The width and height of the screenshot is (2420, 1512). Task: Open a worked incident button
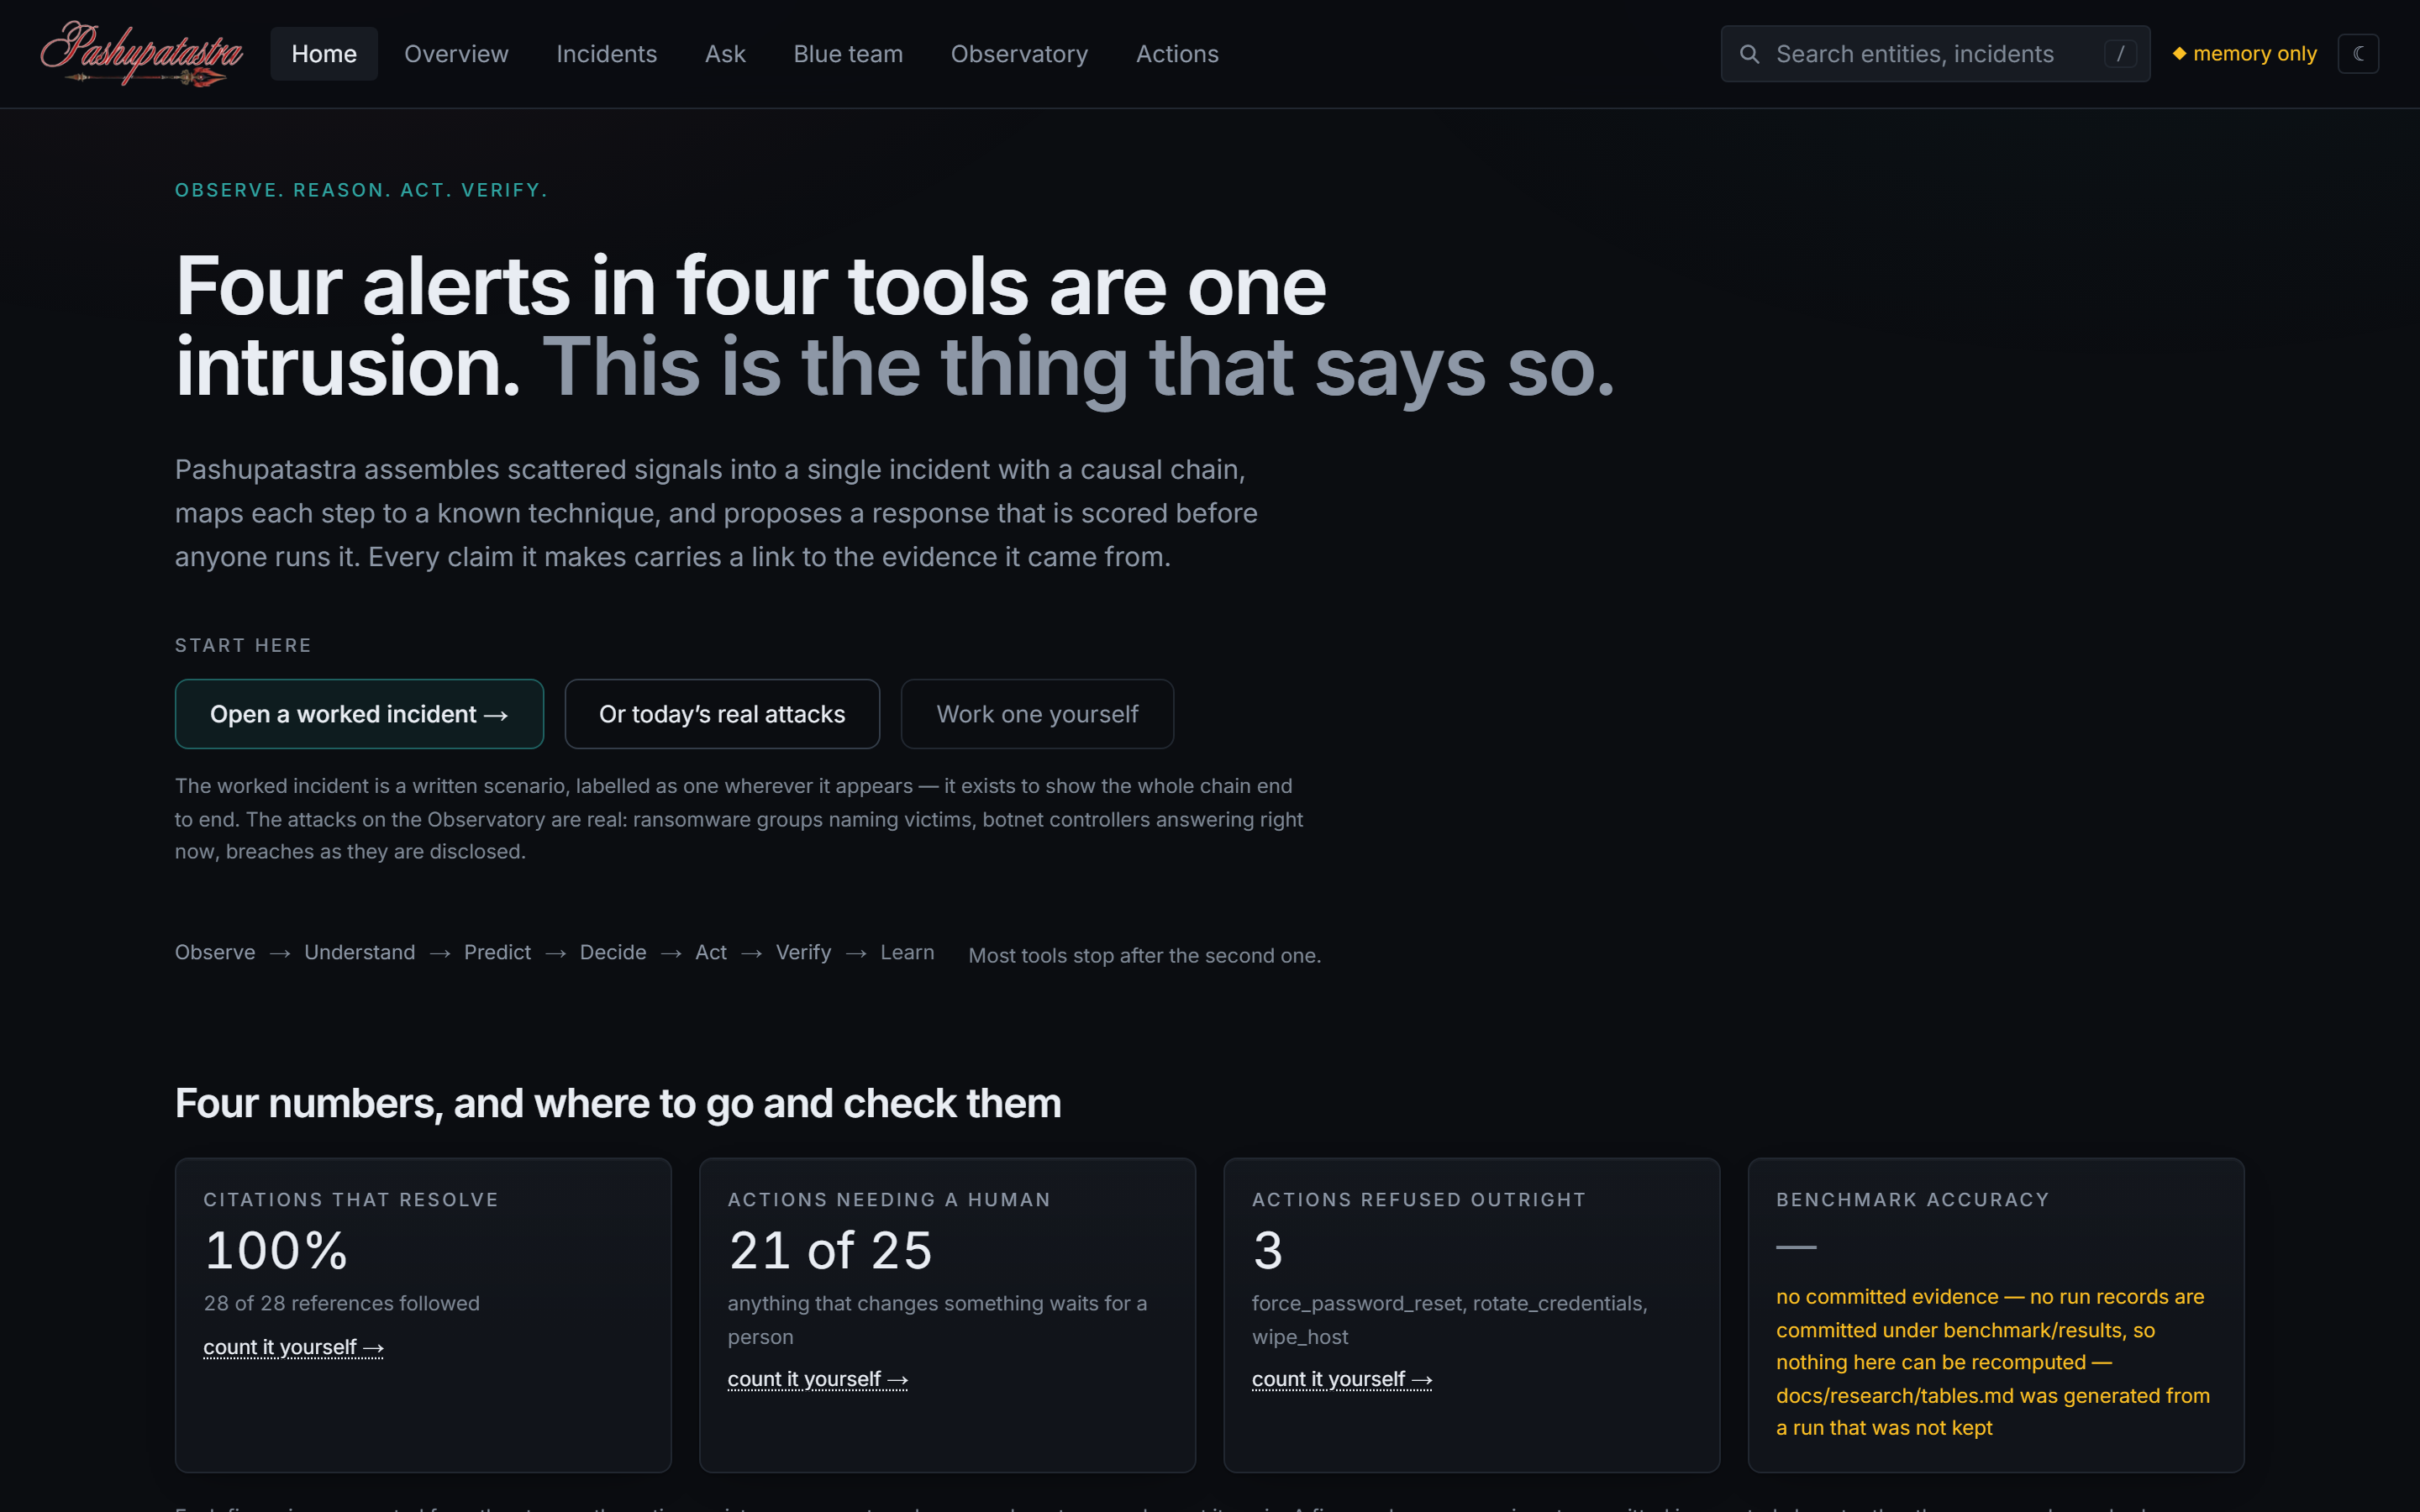click(x=359, y=714)
